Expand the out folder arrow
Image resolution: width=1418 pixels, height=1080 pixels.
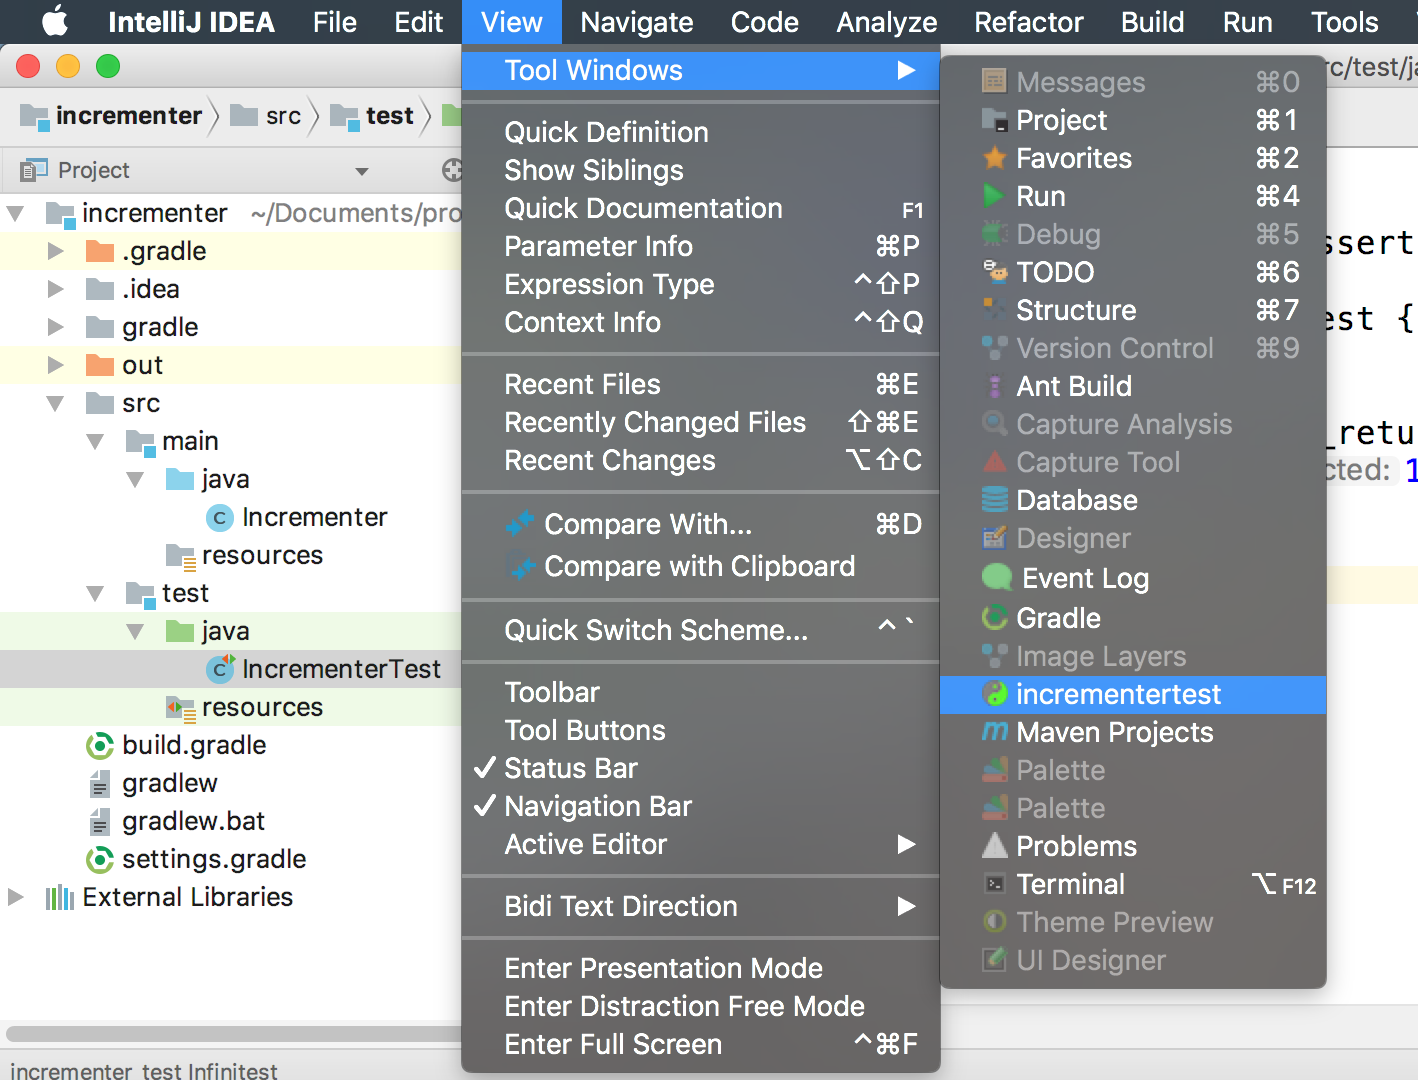pyautogui.click(x=56, y=365)
